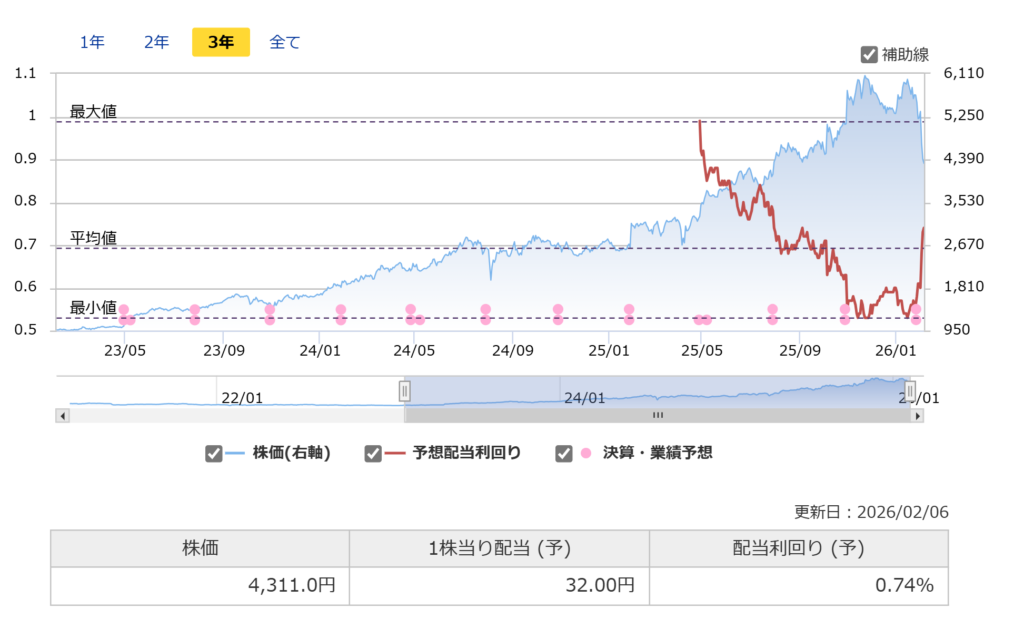Click the pink 決算・業績予想 legend dot

(586, 453)
